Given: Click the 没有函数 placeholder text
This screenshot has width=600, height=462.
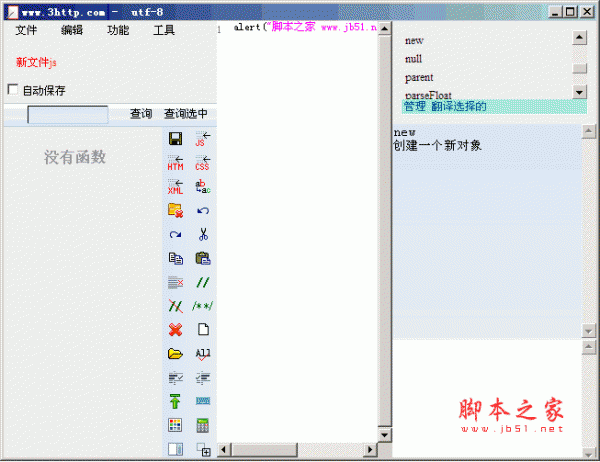Looking at the screenshot, I should pos(75,157).
